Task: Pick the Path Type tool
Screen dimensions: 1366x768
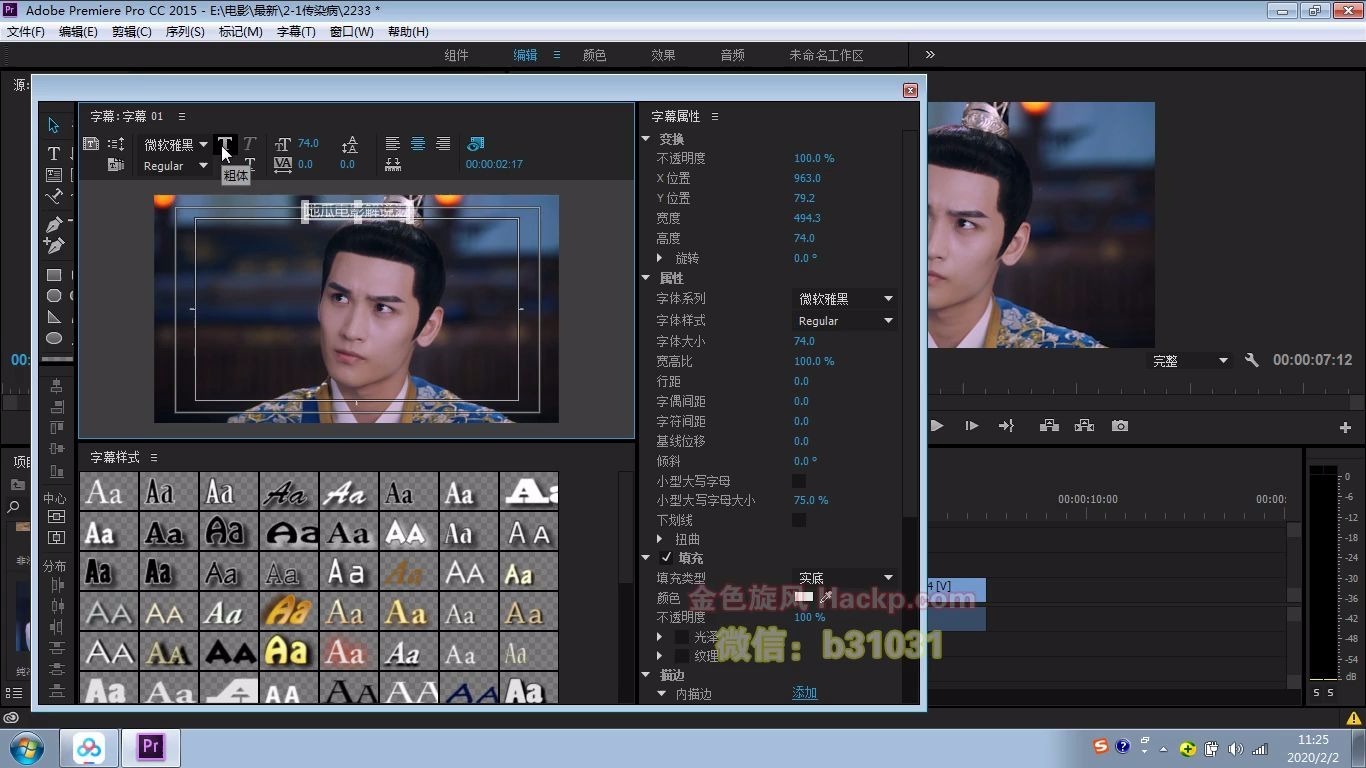Action: coord(54,197)
